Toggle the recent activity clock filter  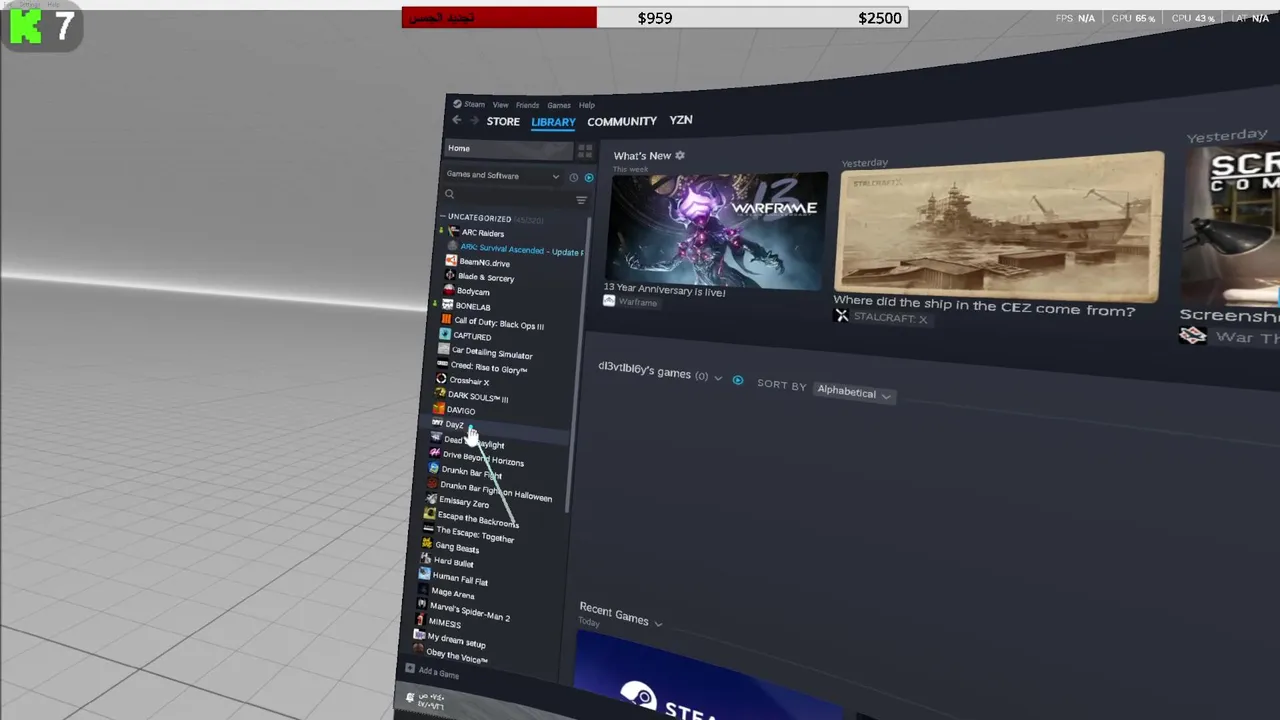574,177
